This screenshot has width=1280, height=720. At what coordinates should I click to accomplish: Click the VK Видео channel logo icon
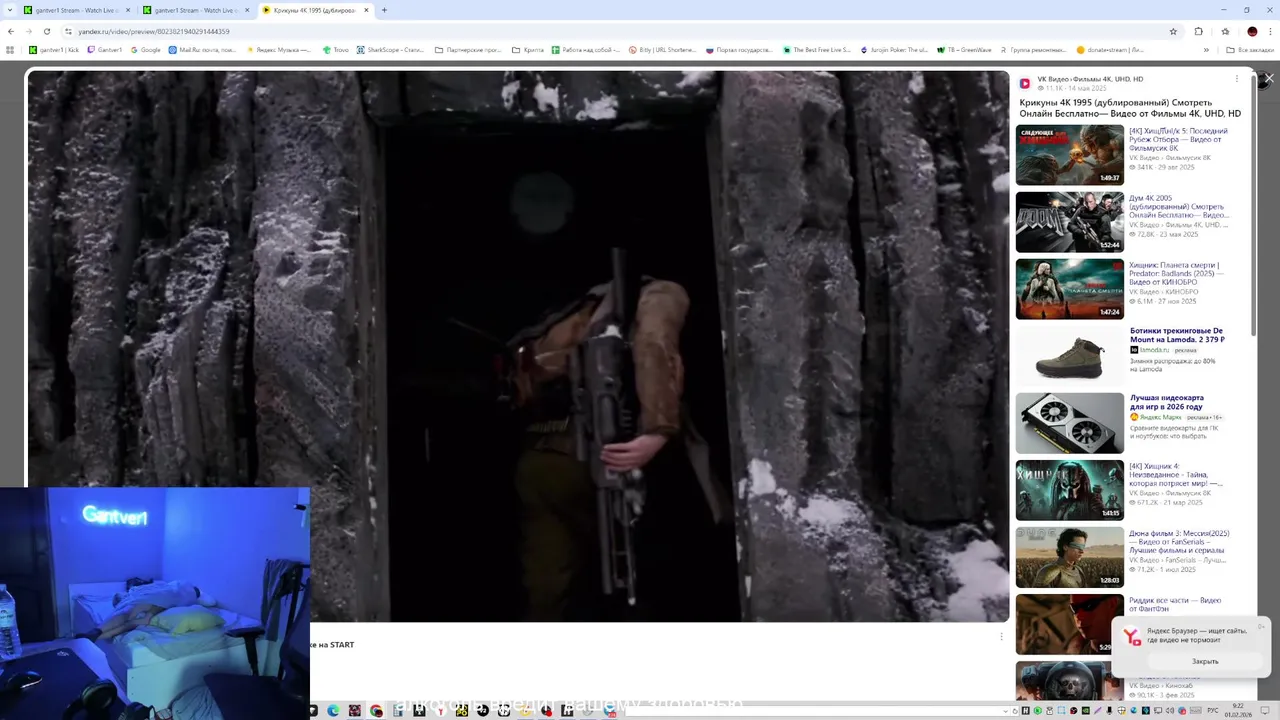pos(1025,83)
